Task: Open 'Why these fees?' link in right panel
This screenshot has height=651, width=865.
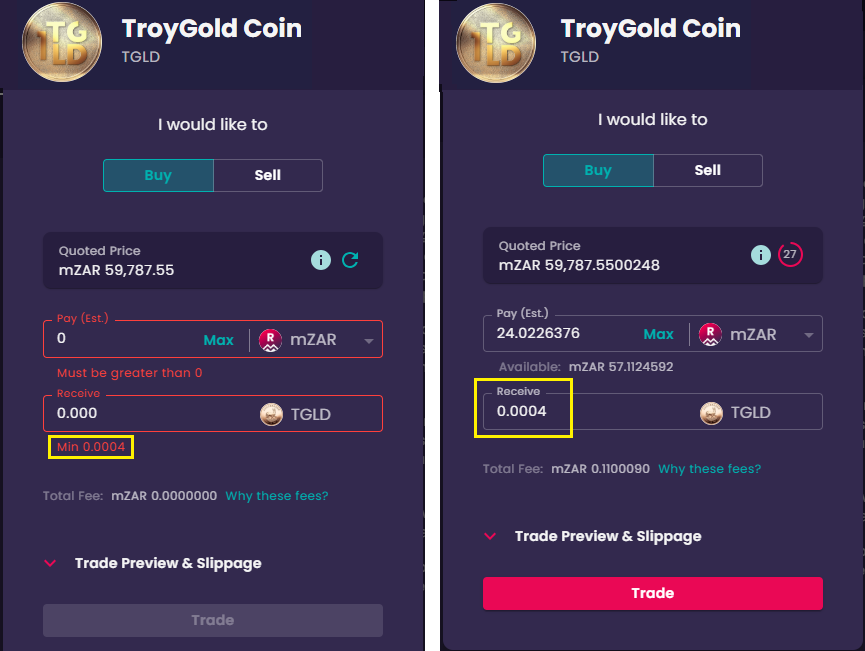Action: [x=709, y=469]
